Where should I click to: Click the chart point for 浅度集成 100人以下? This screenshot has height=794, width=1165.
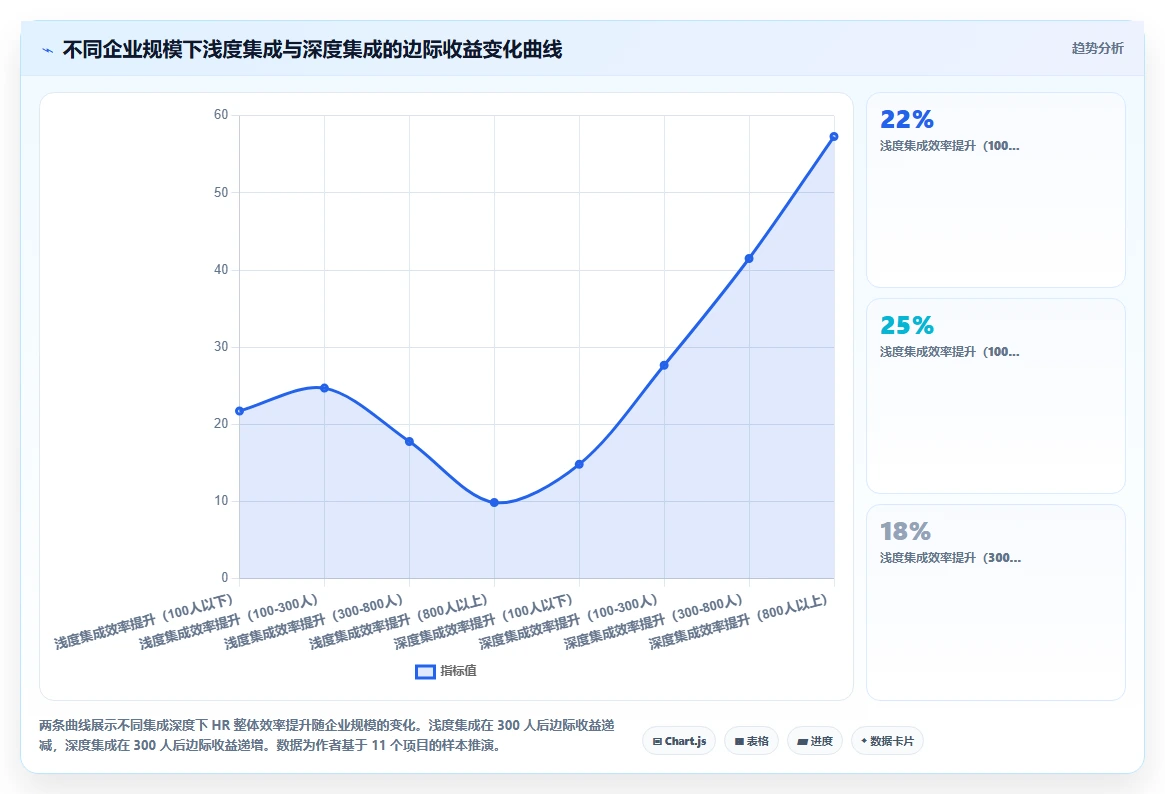[x=239, y=411]
